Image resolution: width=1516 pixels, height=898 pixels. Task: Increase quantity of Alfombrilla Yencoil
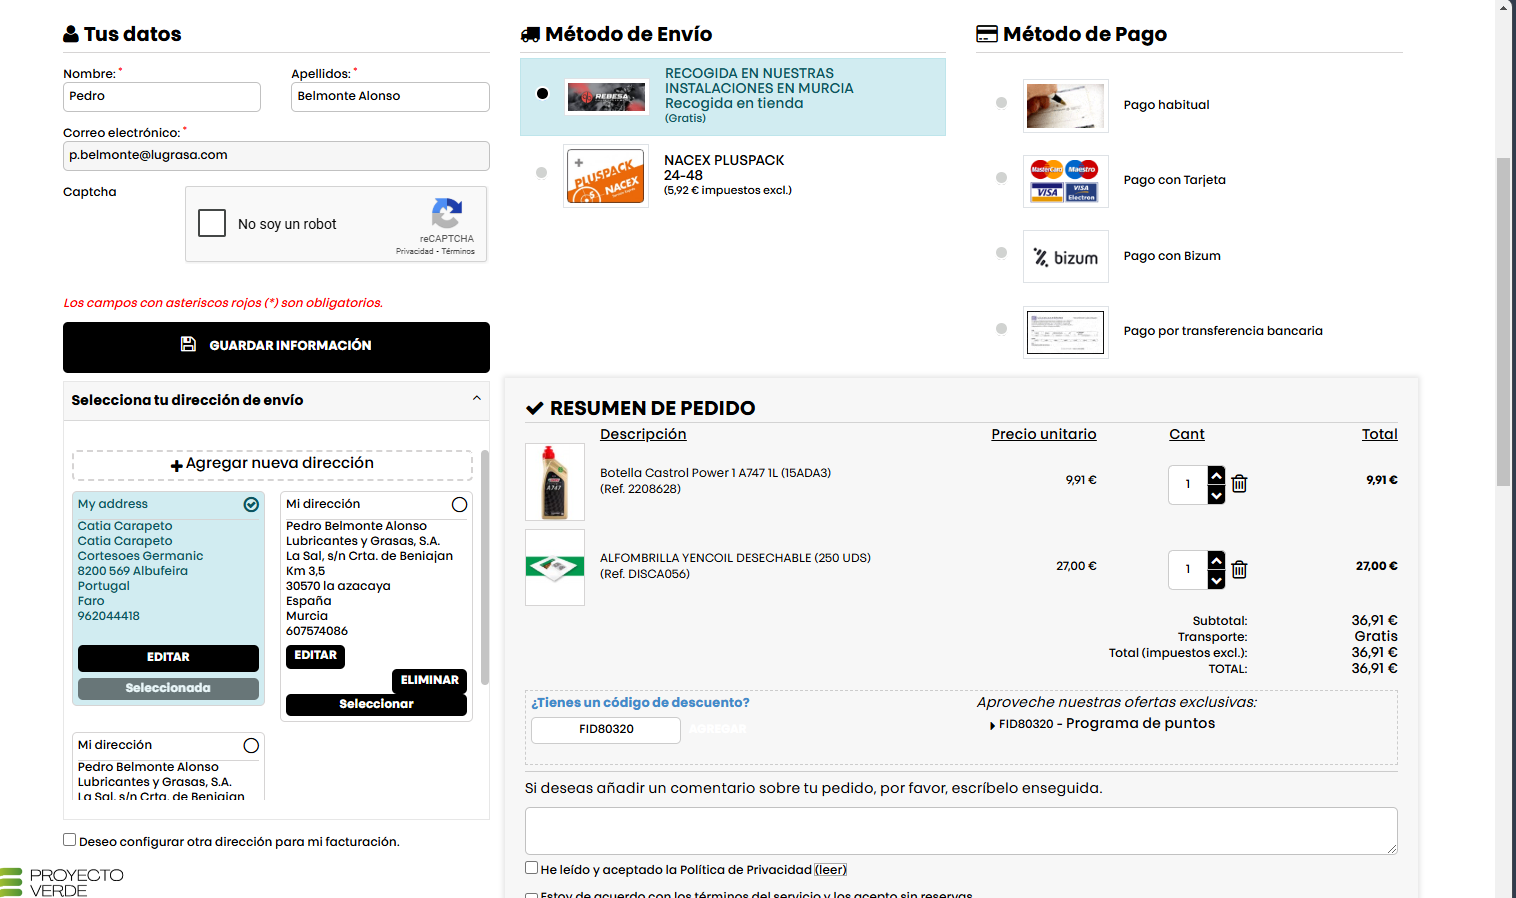(x=1216, y=560)
